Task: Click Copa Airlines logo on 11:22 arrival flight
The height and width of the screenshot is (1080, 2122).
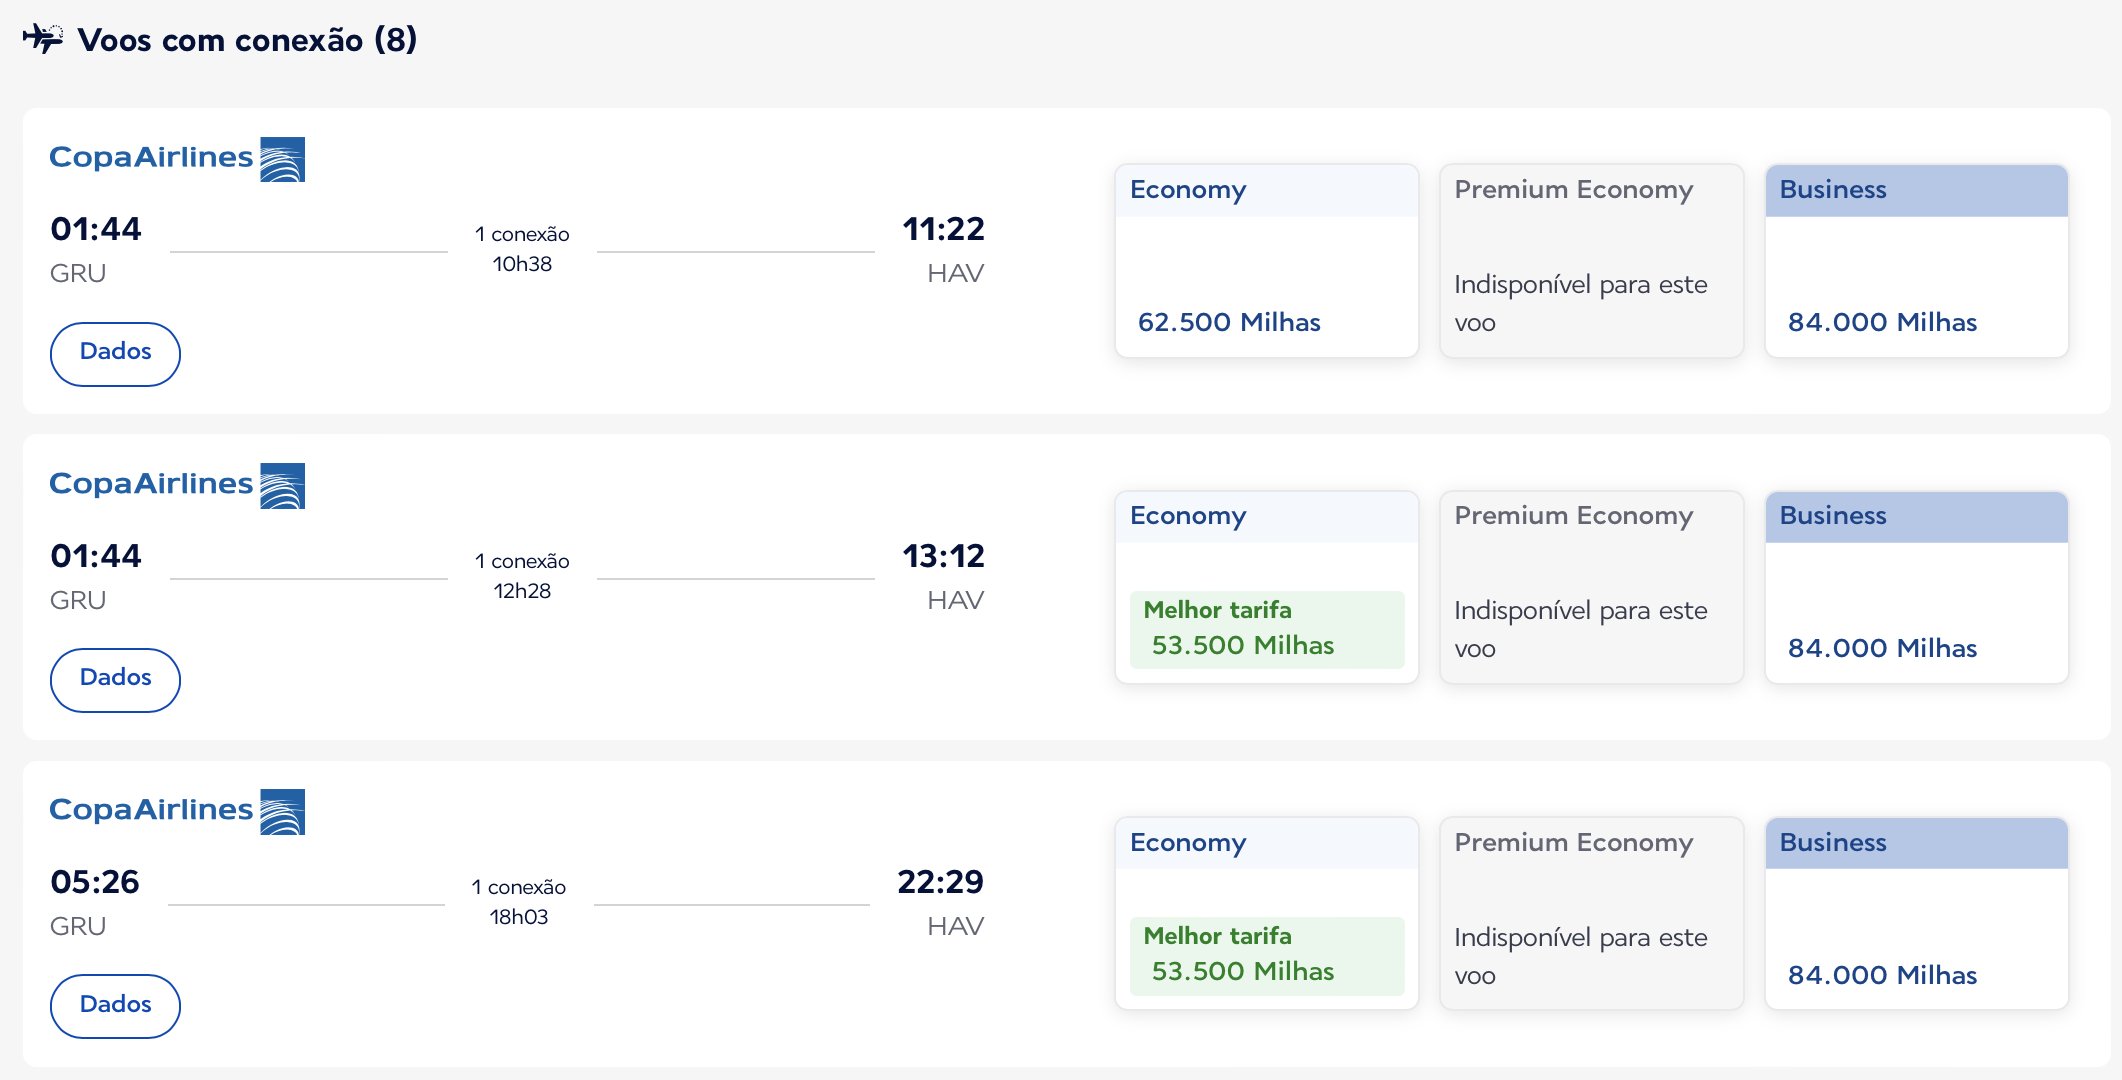Action: tap(177, 159)
